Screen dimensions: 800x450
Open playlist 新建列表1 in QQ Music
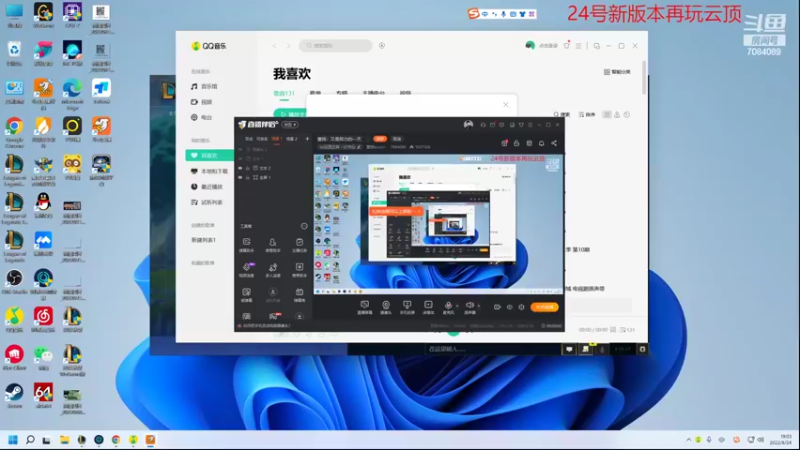pos(204,240)
